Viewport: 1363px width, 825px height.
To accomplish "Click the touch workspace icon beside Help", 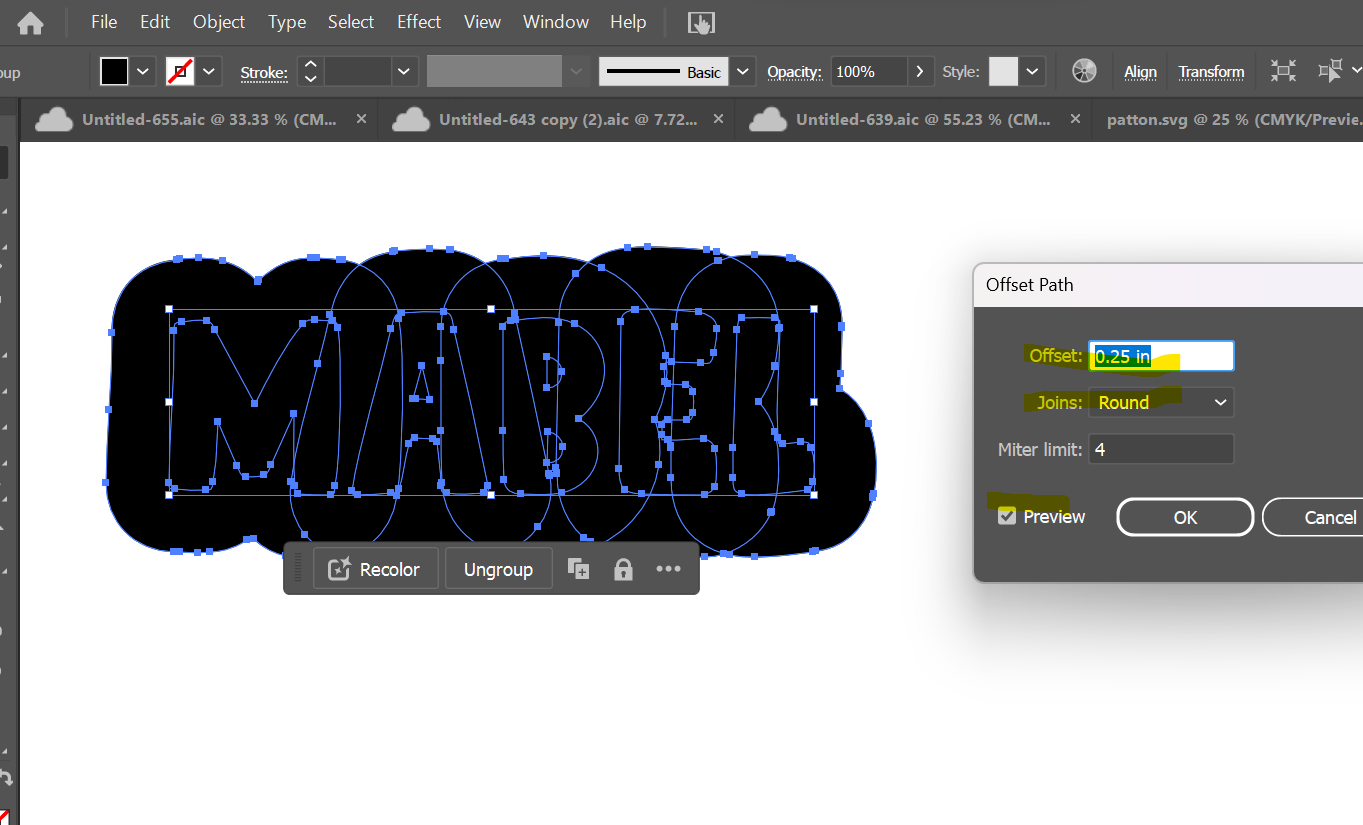I will (701, 22).
